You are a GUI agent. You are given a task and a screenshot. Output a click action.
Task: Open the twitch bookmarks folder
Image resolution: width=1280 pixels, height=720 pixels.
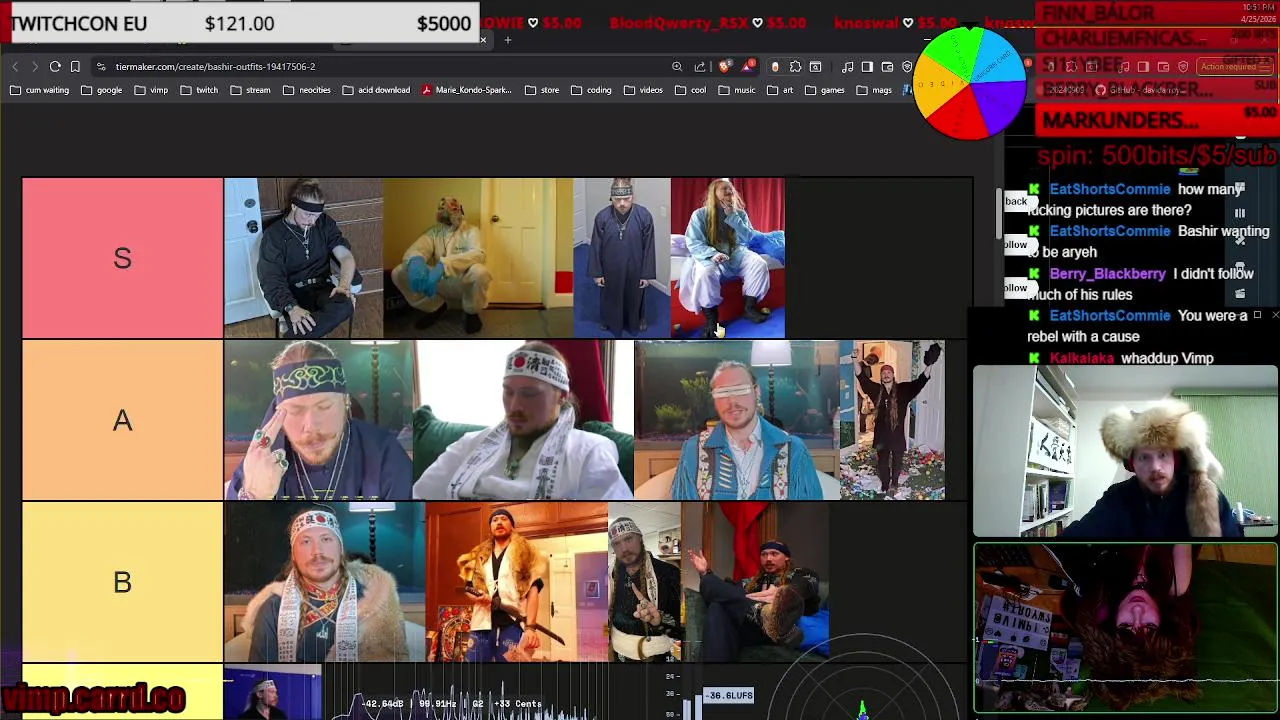coord(199,90)
